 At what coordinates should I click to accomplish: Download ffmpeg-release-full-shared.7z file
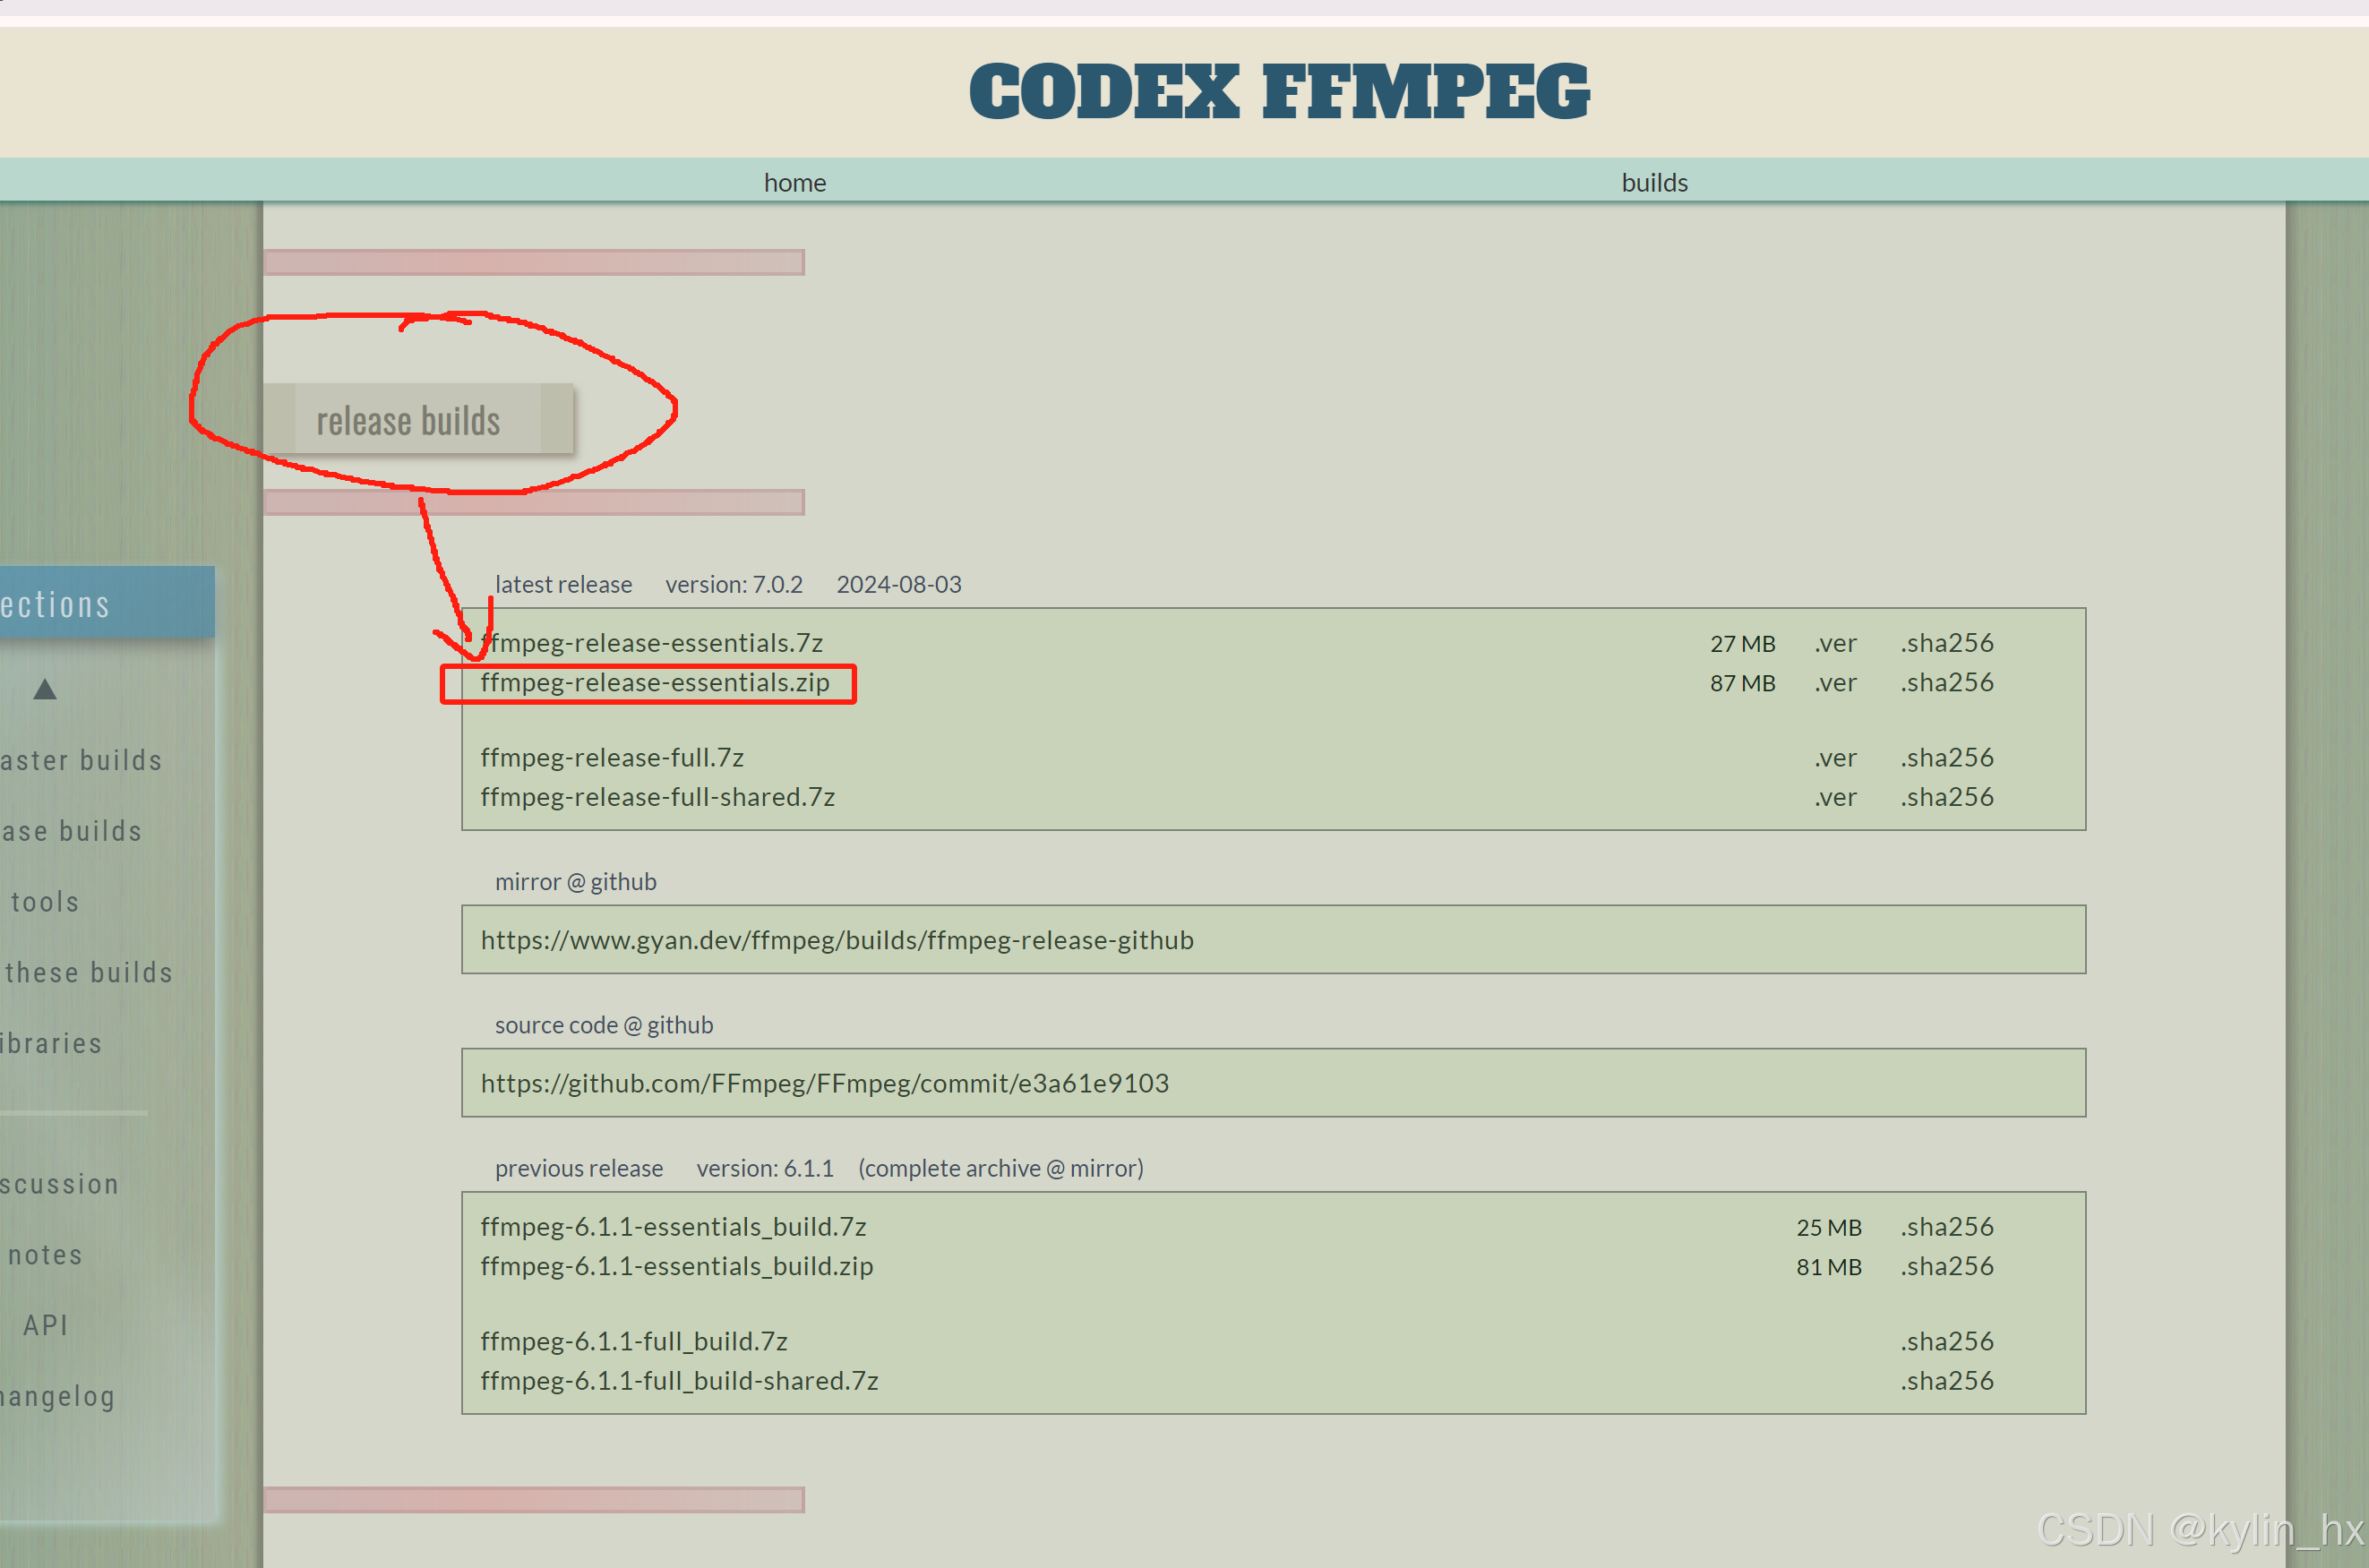click(x=657, y=797)
